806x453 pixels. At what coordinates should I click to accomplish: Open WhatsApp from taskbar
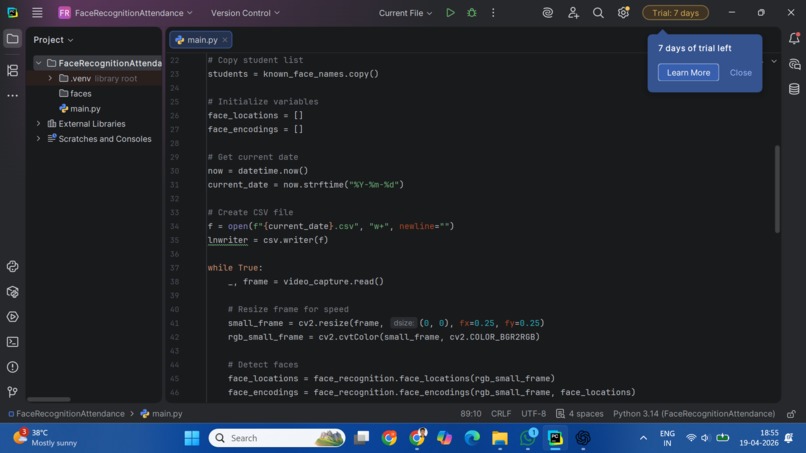click(527, 438)
